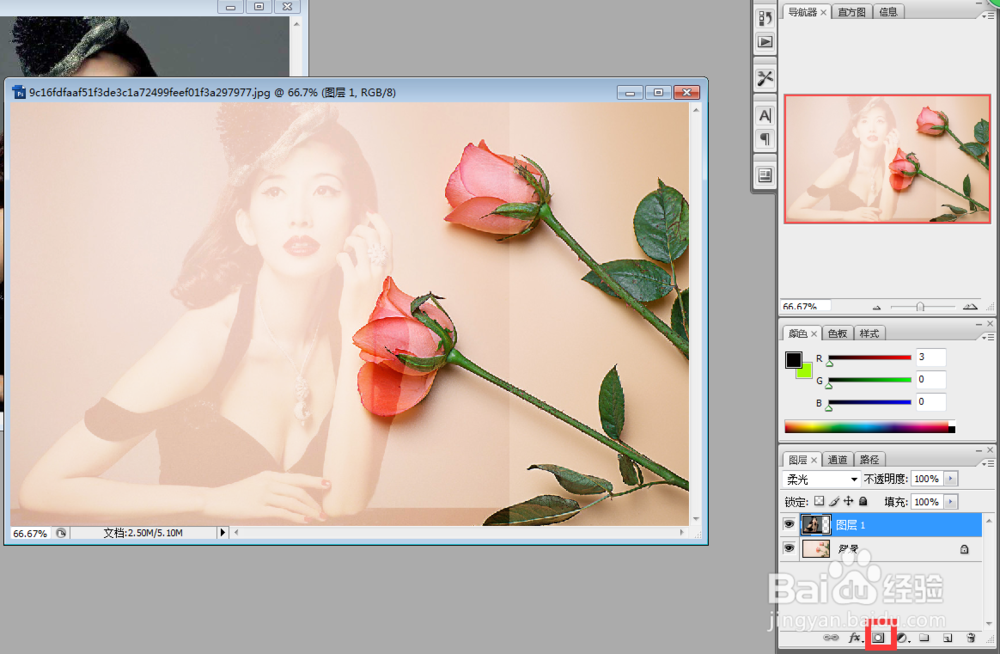Close the Layers panel group
The image size is (1000, 654).
[990, 450]
